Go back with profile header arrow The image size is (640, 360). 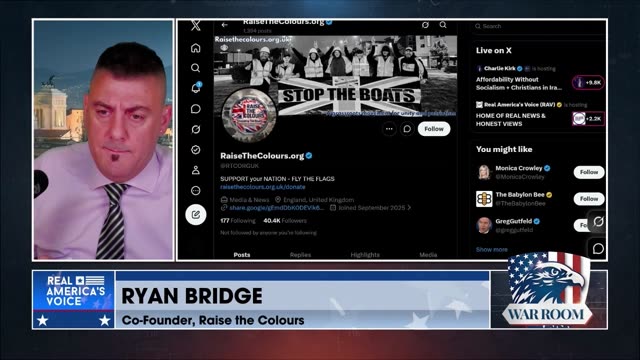pos(224,25)
